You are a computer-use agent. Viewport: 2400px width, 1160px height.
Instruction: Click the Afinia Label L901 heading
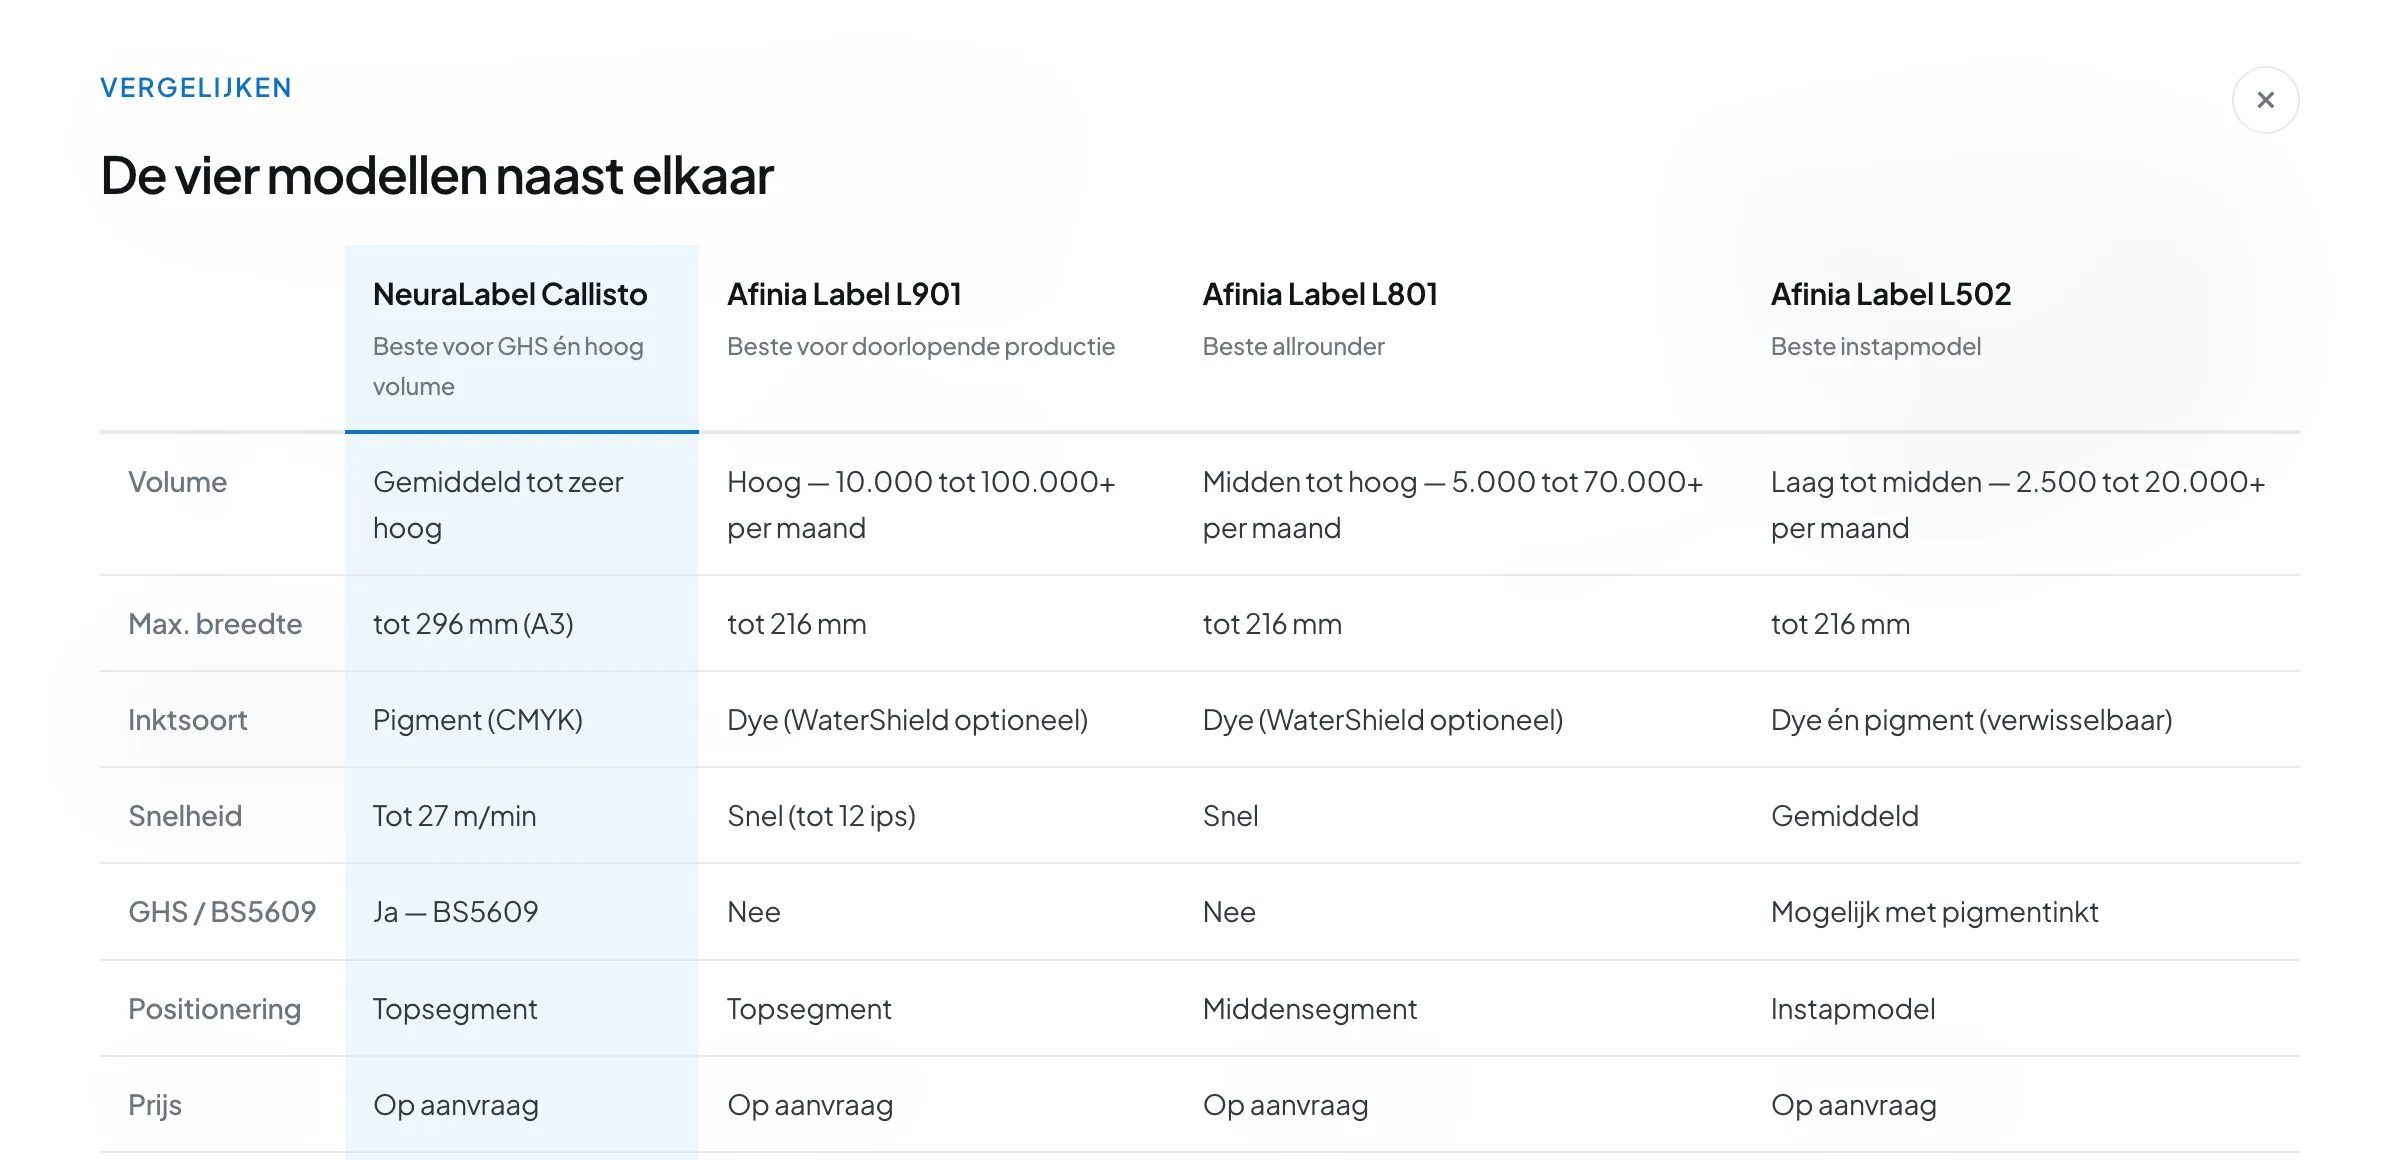click(844, 294)
